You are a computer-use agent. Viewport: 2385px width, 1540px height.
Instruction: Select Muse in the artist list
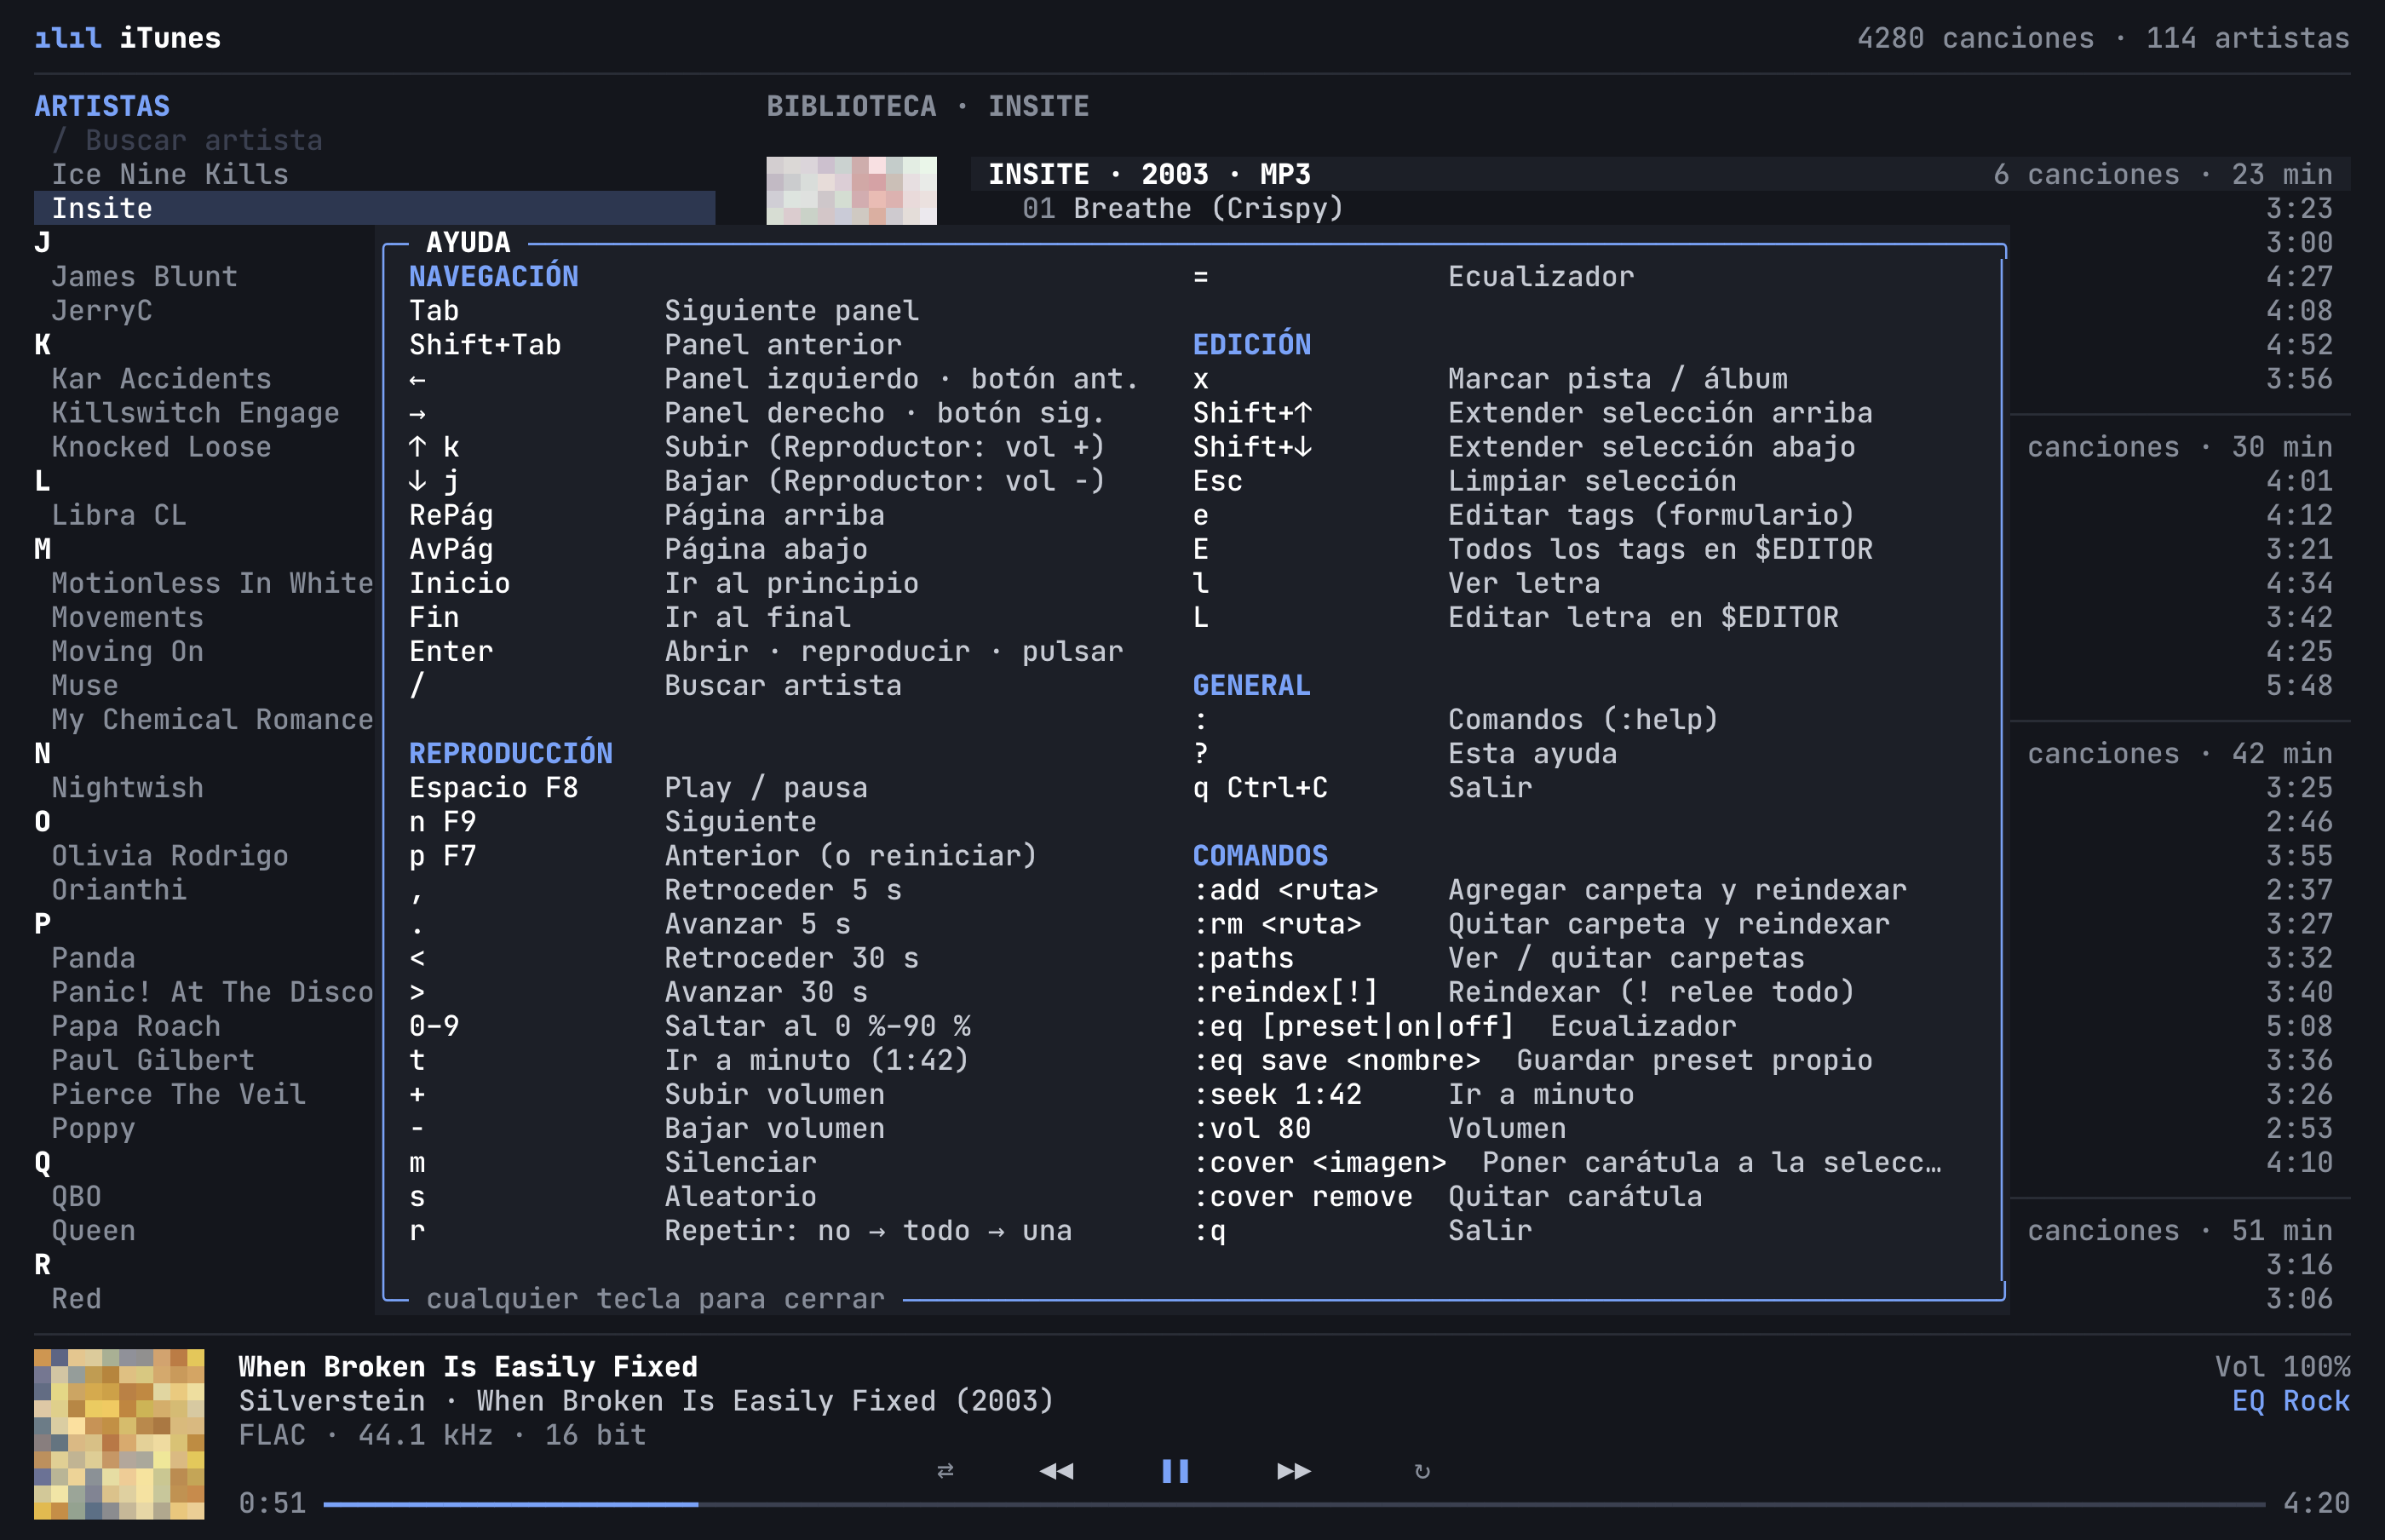85,685
